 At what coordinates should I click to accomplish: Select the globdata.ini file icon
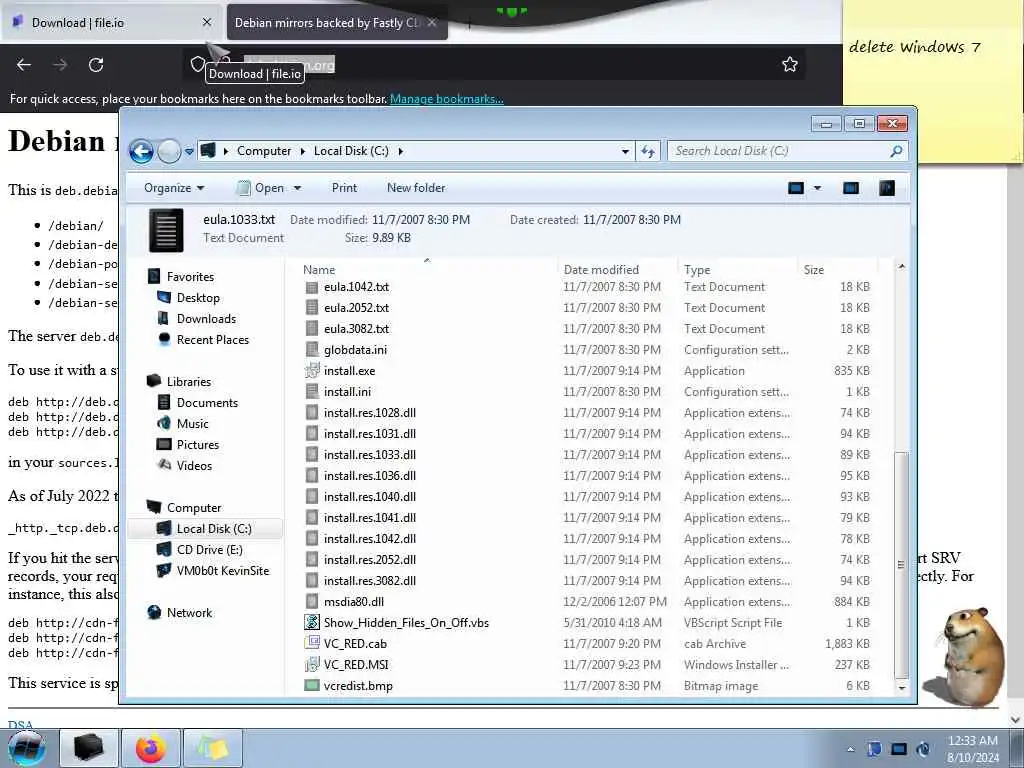(x=312, y=350)
